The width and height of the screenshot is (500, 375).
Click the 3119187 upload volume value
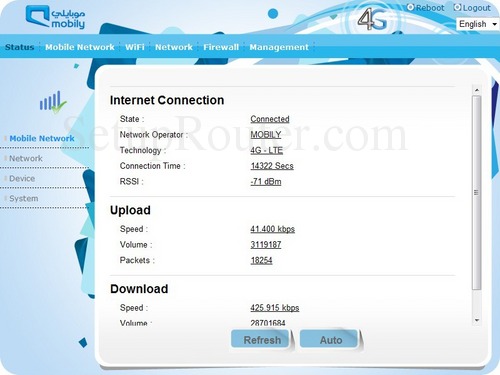[266, 245]
